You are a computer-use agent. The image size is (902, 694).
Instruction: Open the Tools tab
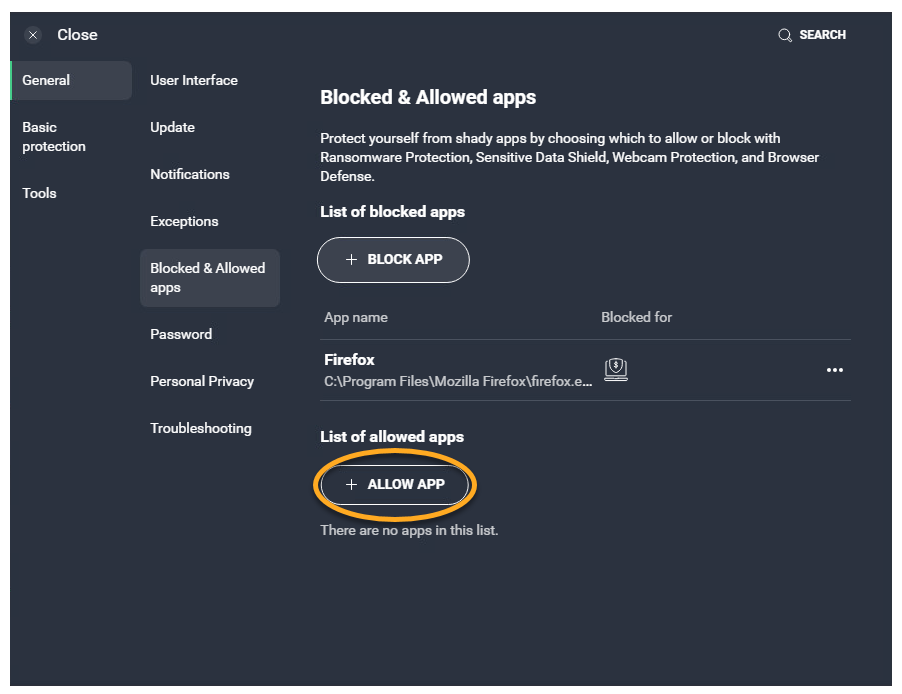click(x=40, y=193)
